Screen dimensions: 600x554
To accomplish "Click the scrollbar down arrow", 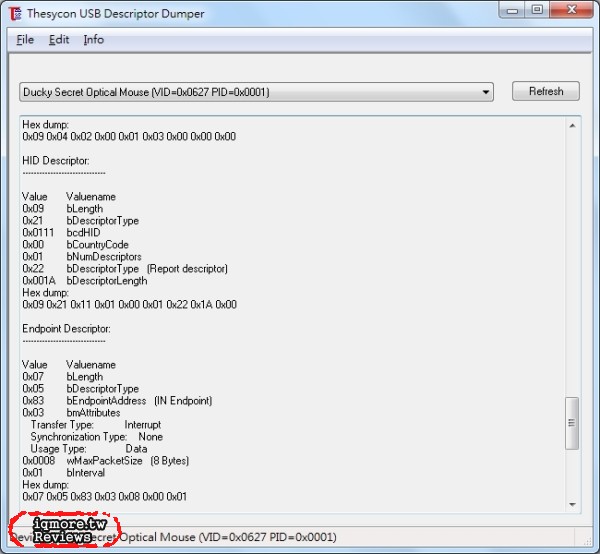I will pos(572,505).
